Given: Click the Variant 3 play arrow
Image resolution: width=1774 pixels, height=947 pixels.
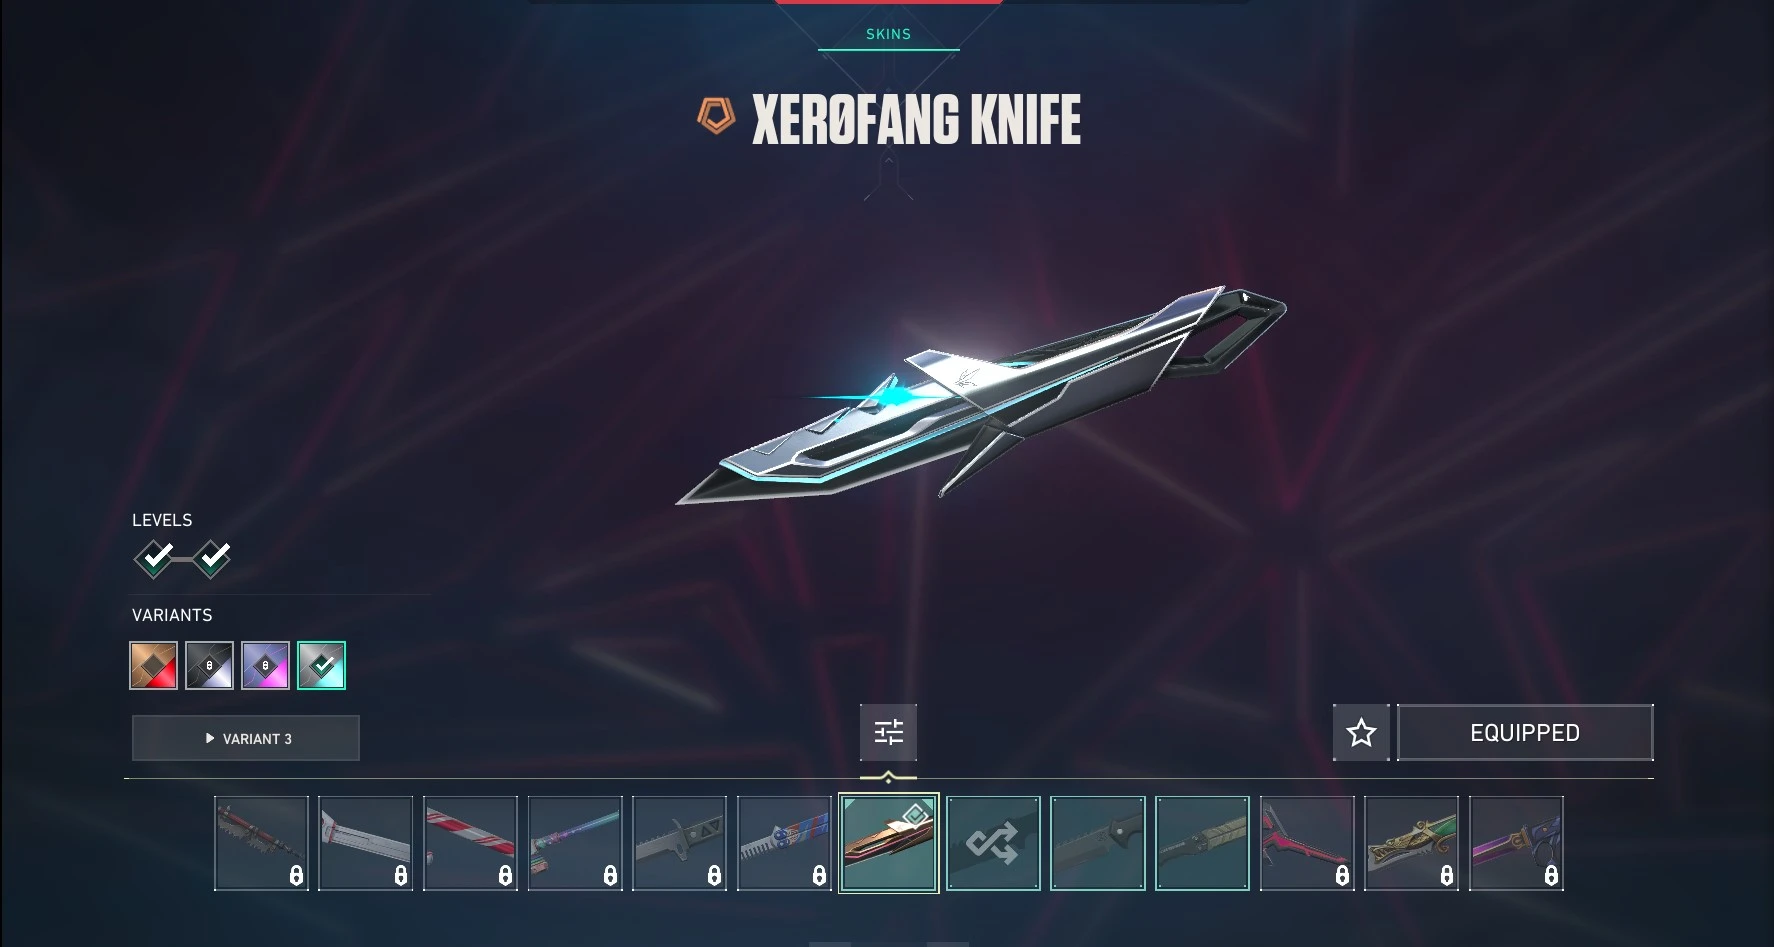Looking at the screenshot, I should coord(210,738).
